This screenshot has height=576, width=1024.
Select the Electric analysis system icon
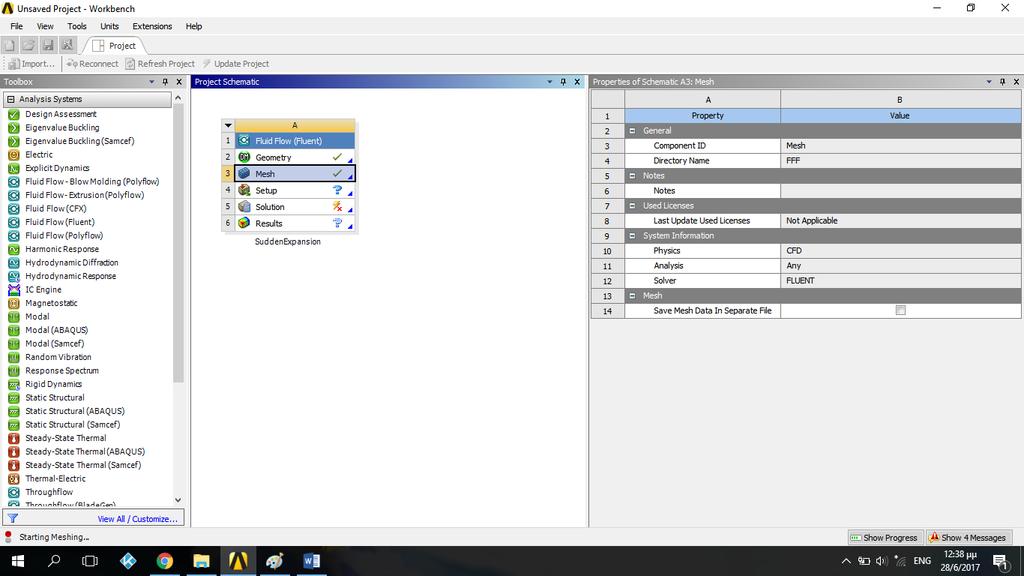click(x=14, y=155)
